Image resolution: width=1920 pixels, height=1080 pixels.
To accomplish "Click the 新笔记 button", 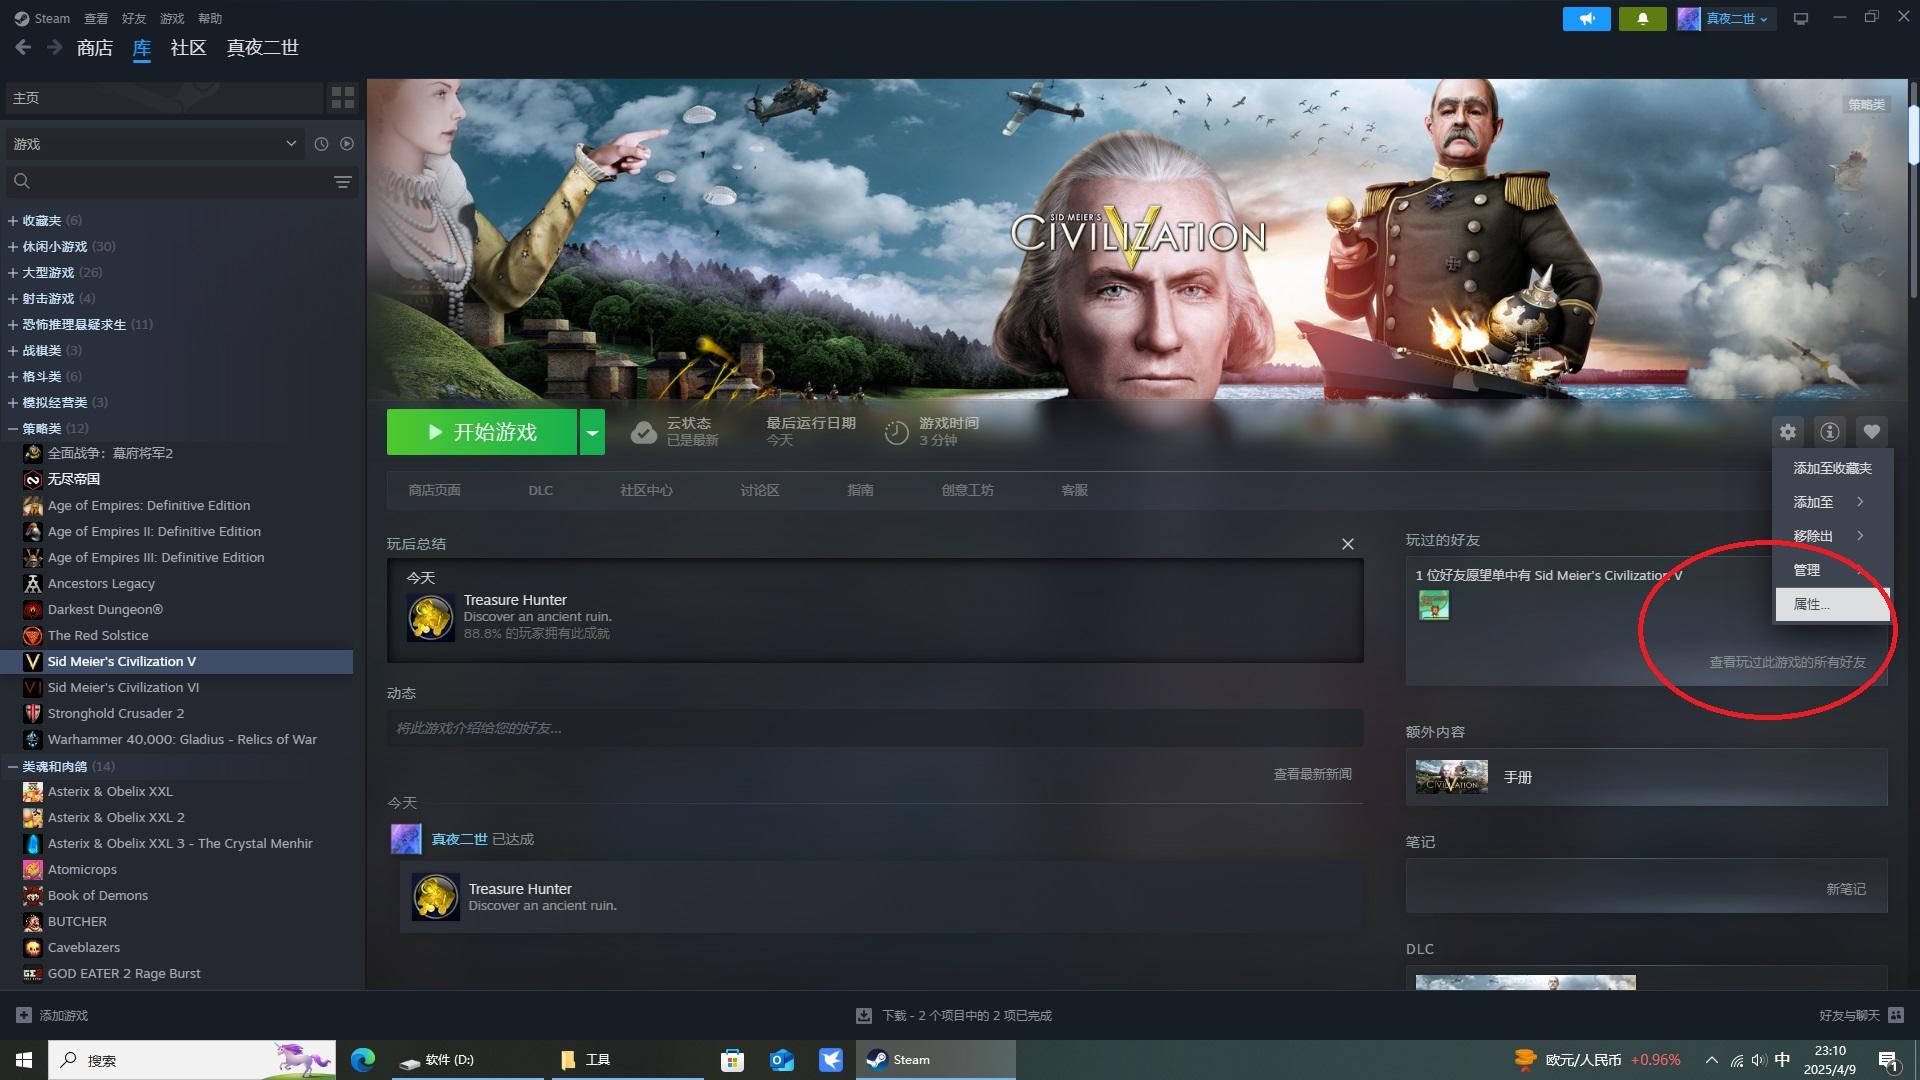I will coord(1845,889).
